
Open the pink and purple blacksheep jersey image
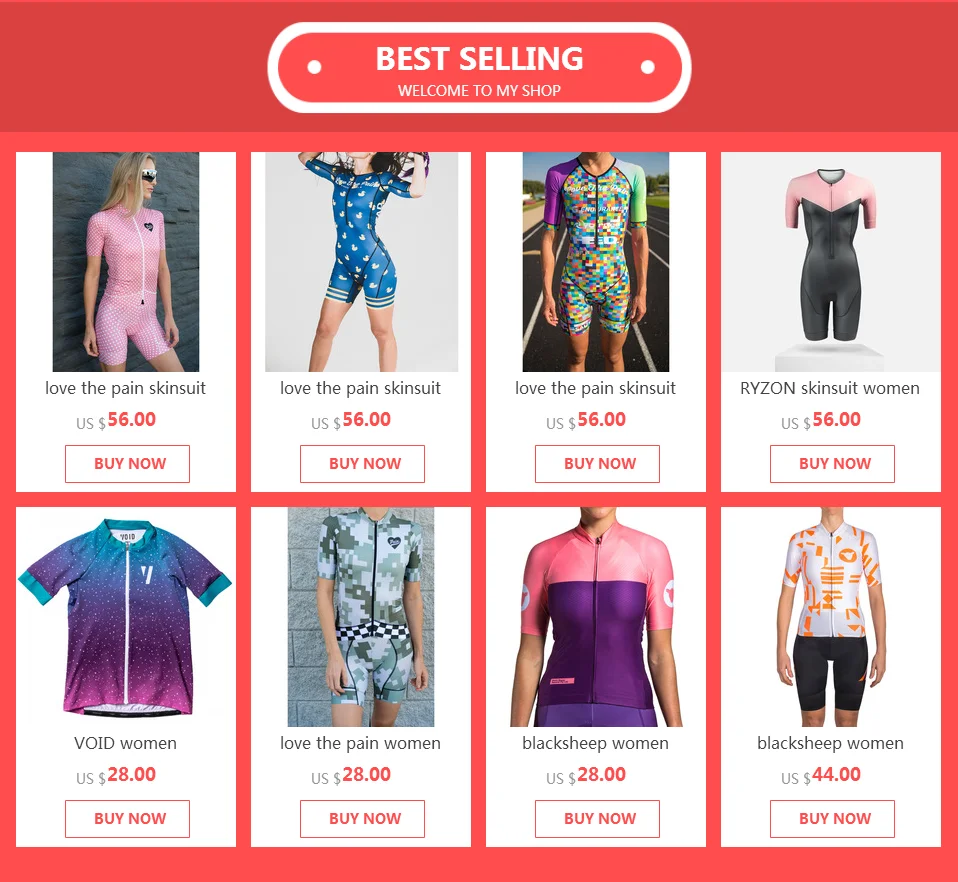(x=596, y=617)
